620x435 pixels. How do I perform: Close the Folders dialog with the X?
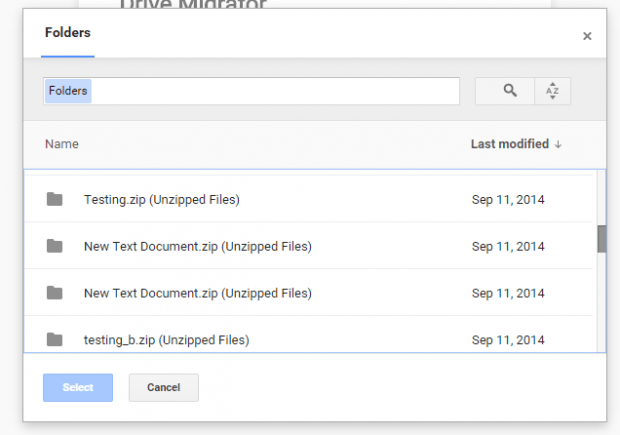587,36
